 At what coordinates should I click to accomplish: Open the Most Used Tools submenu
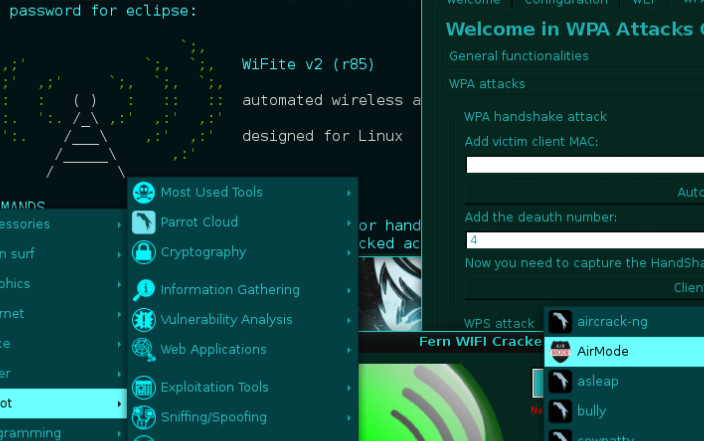tap(243, 192)
